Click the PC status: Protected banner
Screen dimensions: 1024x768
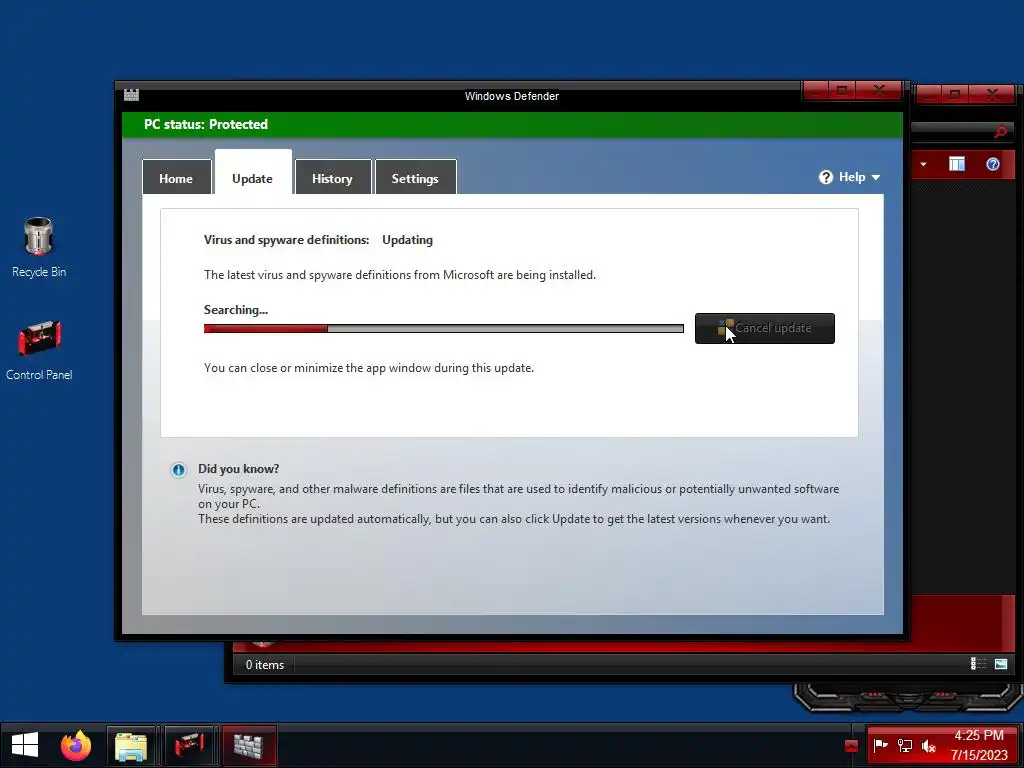coord(512,124)
